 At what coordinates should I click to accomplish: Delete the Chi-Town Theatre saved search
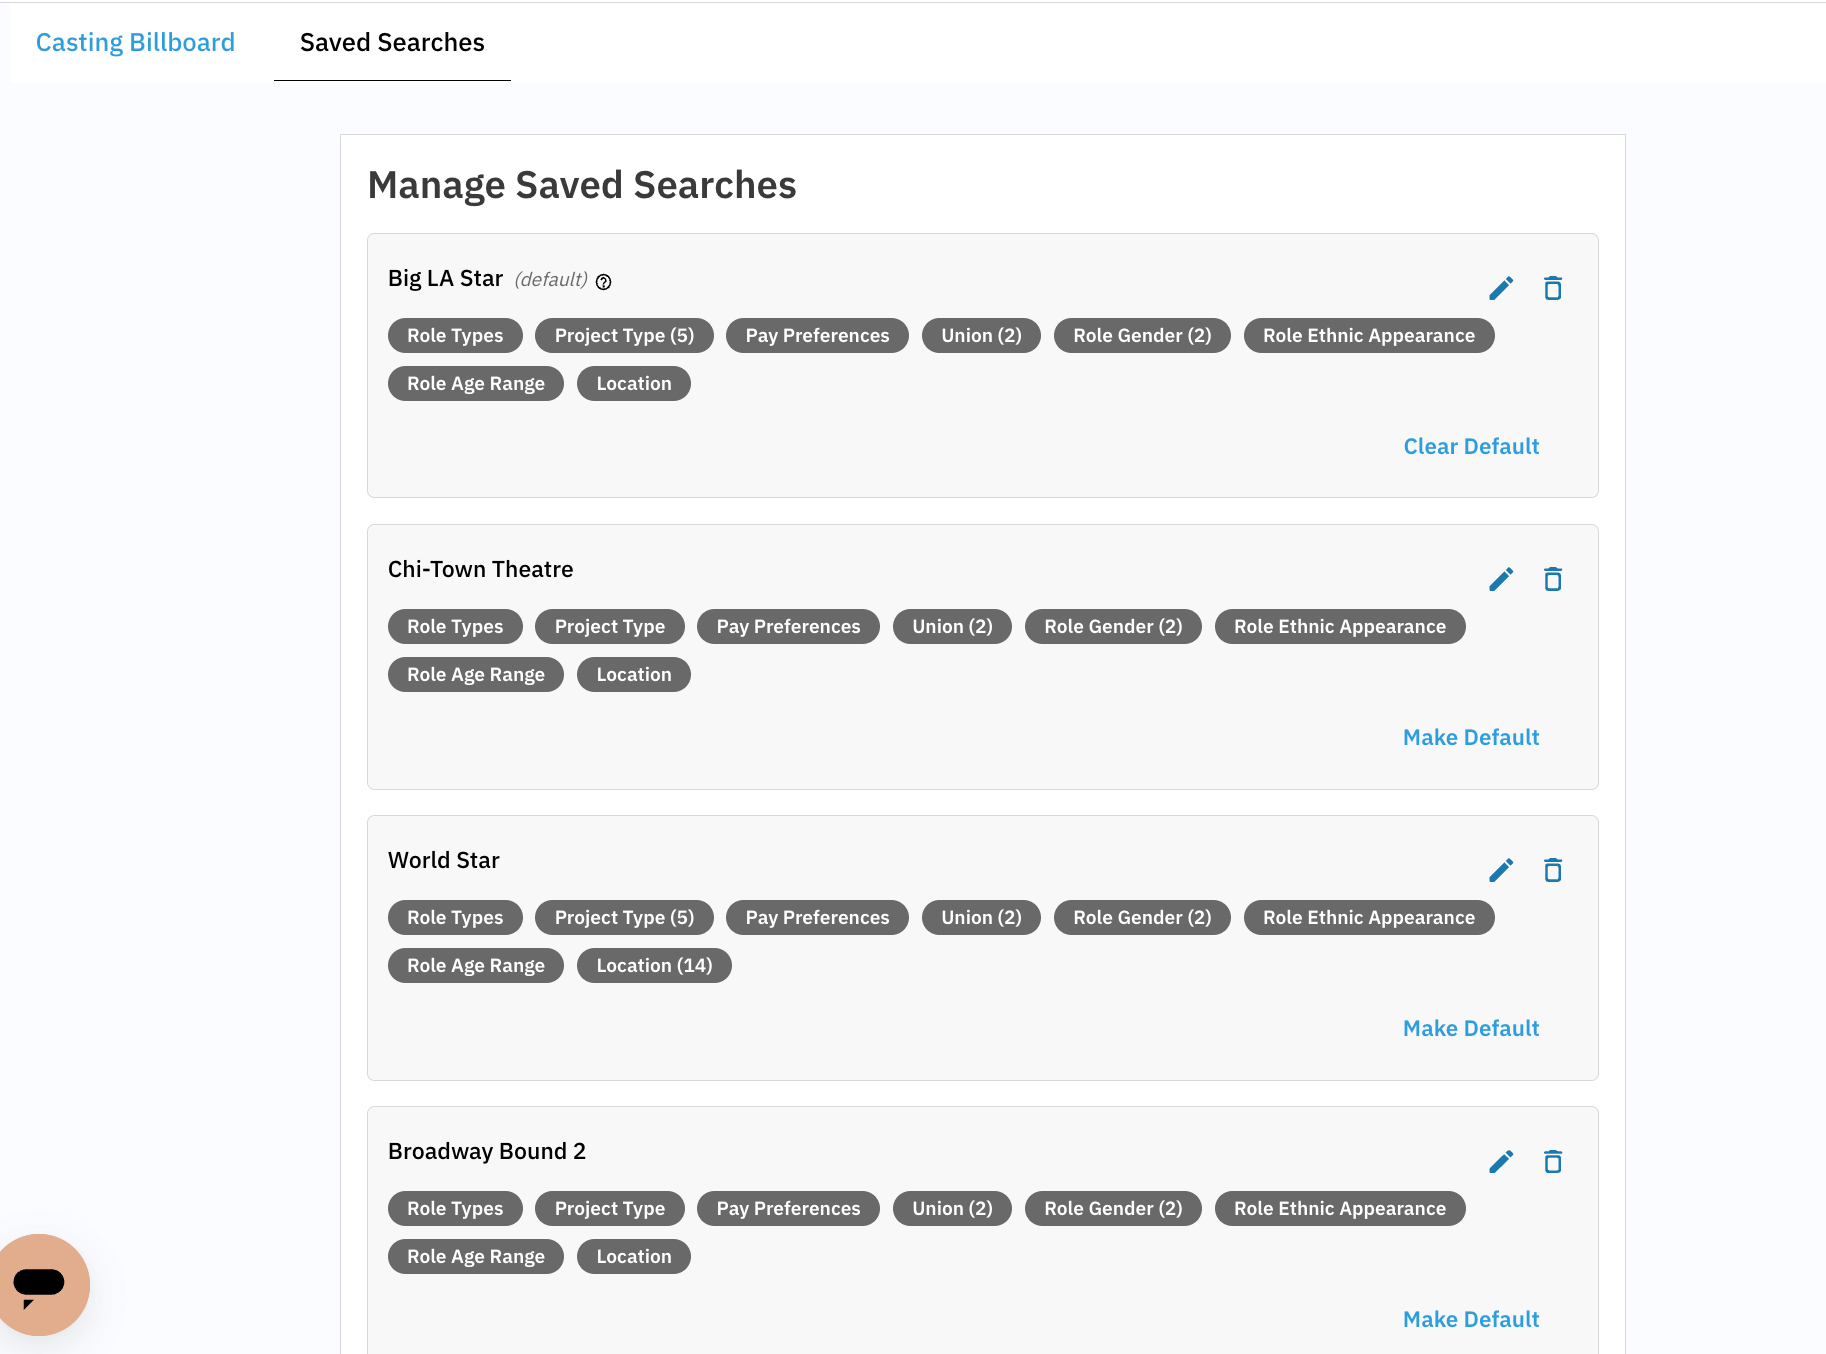pos(1553,578)
